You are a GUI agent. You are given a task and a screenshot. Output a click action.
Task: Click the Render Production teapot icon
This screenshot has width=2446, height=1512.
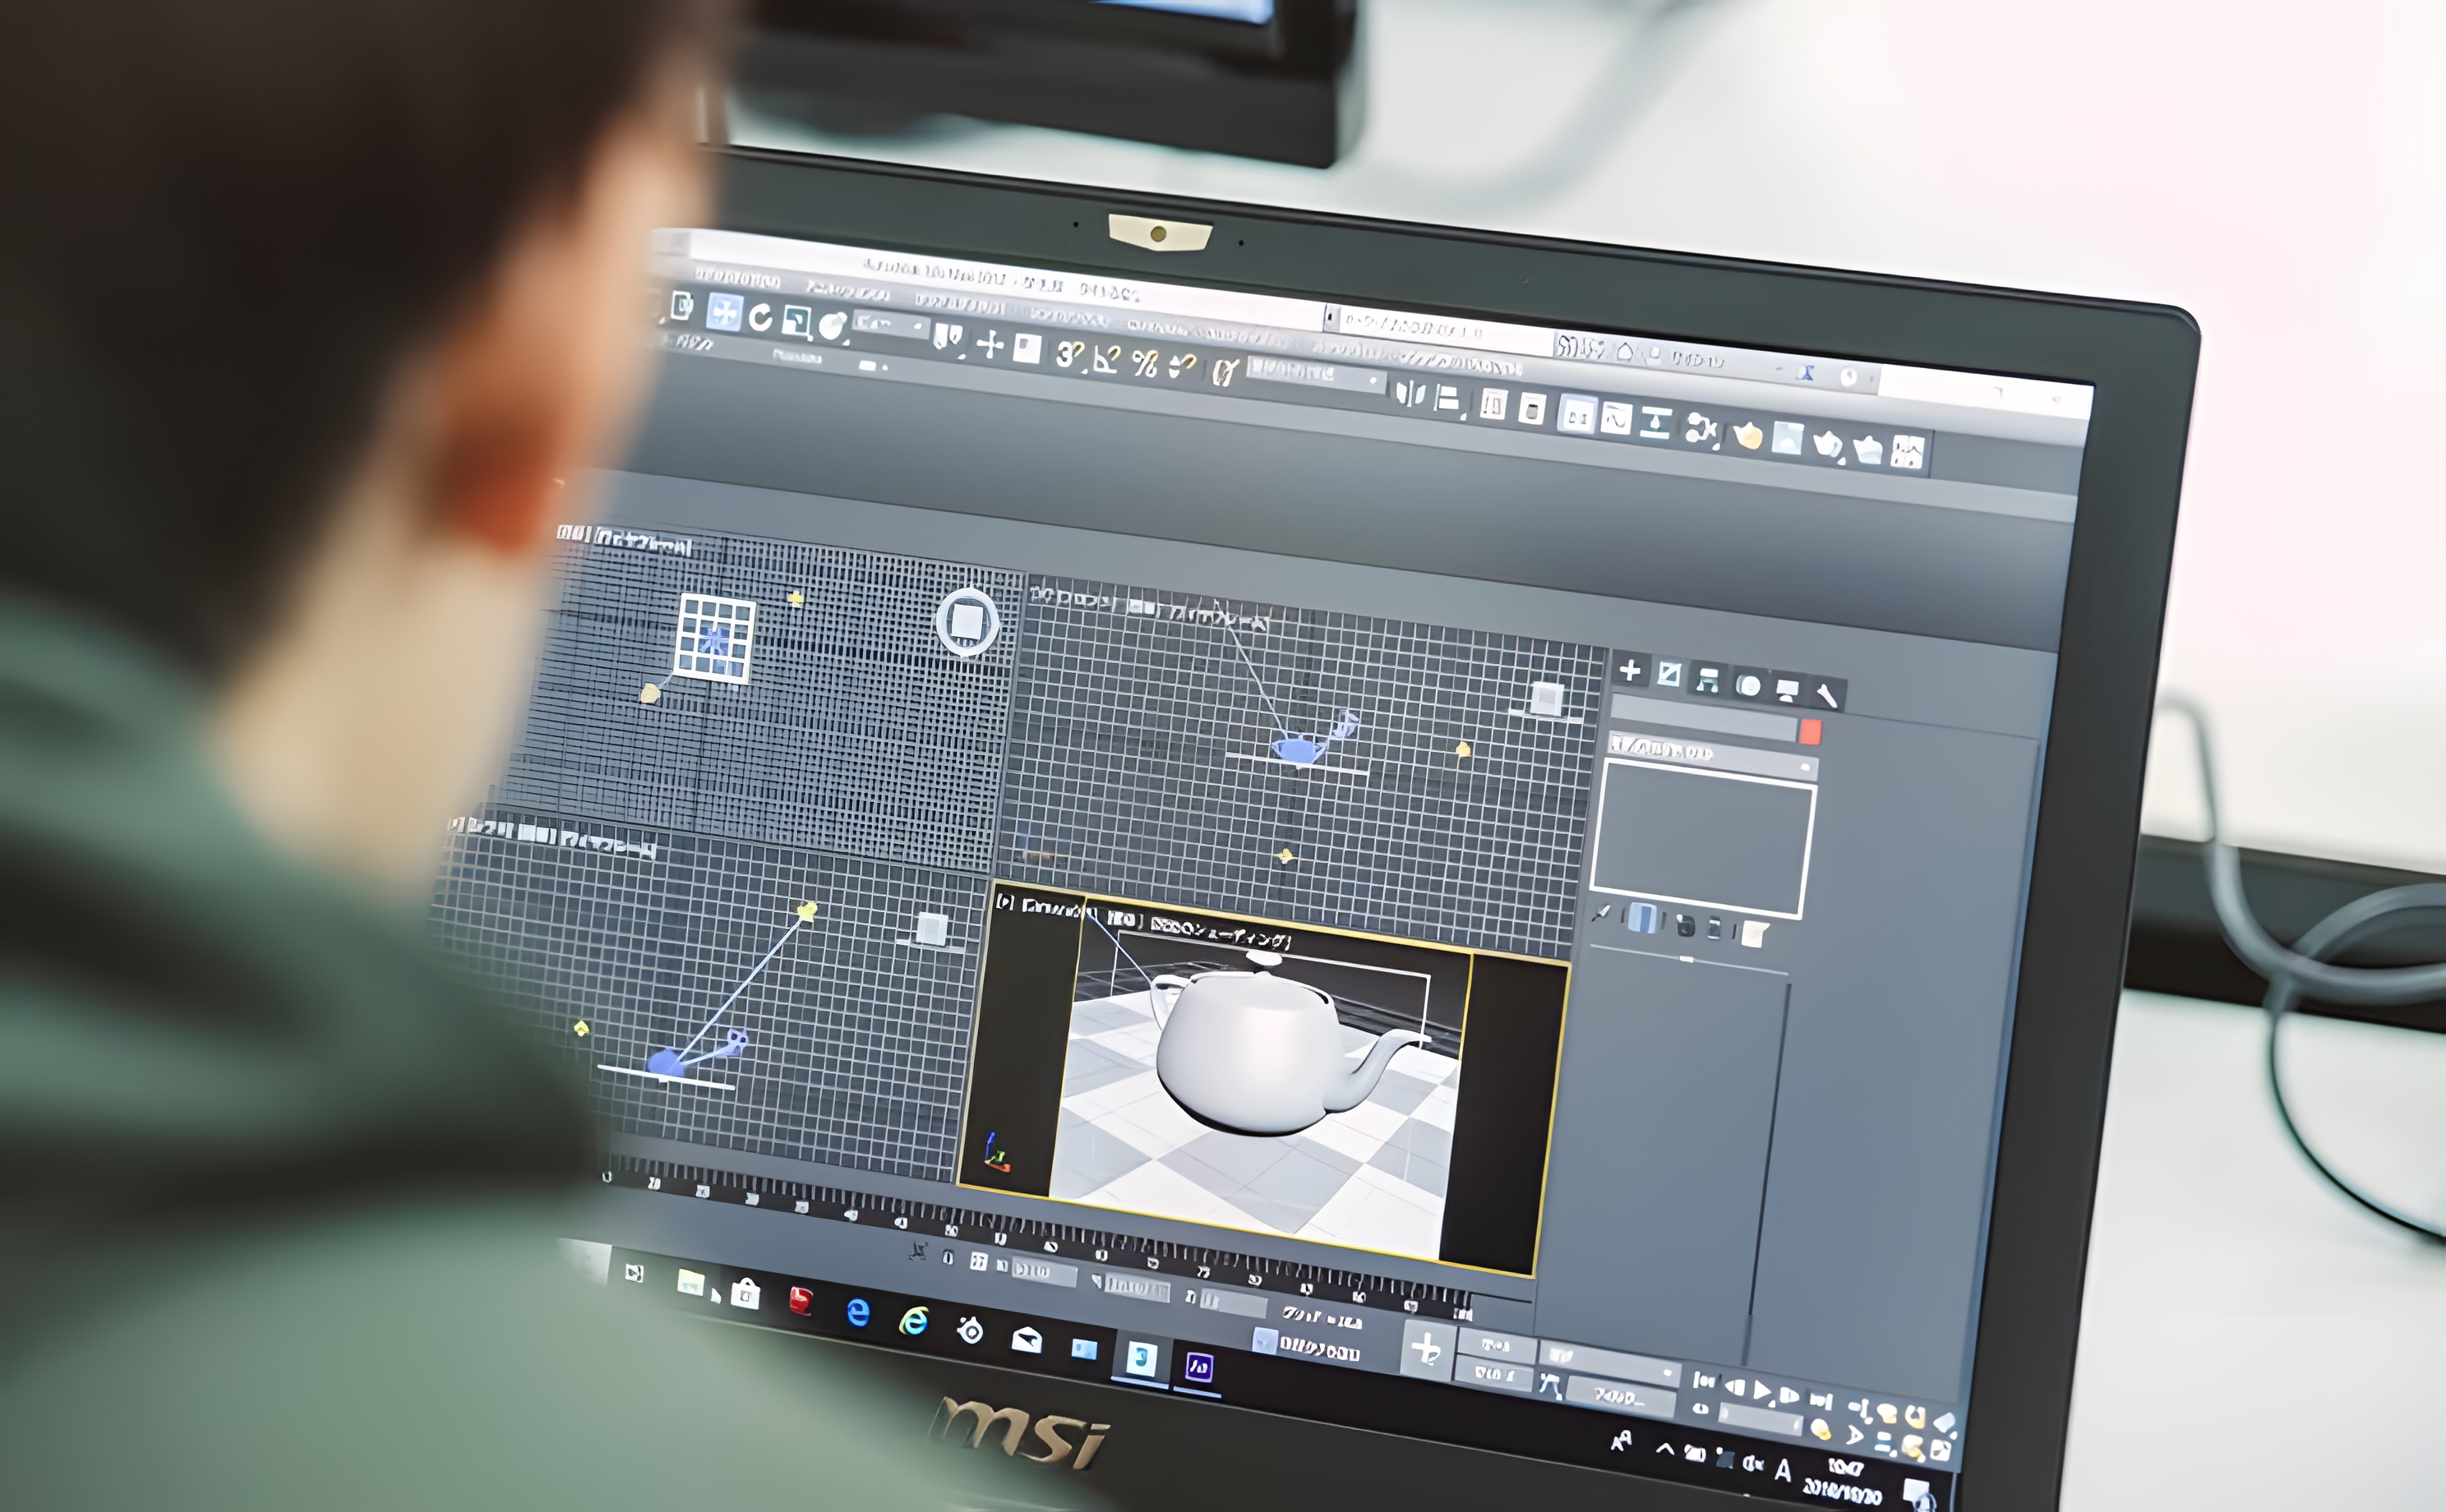pyautogui.click(x=1829, y=444)
